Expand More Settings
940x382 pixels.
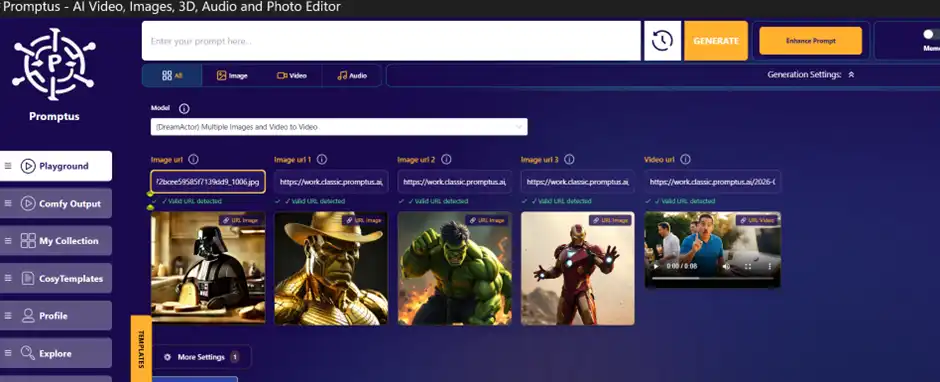[x=201, y=357]
